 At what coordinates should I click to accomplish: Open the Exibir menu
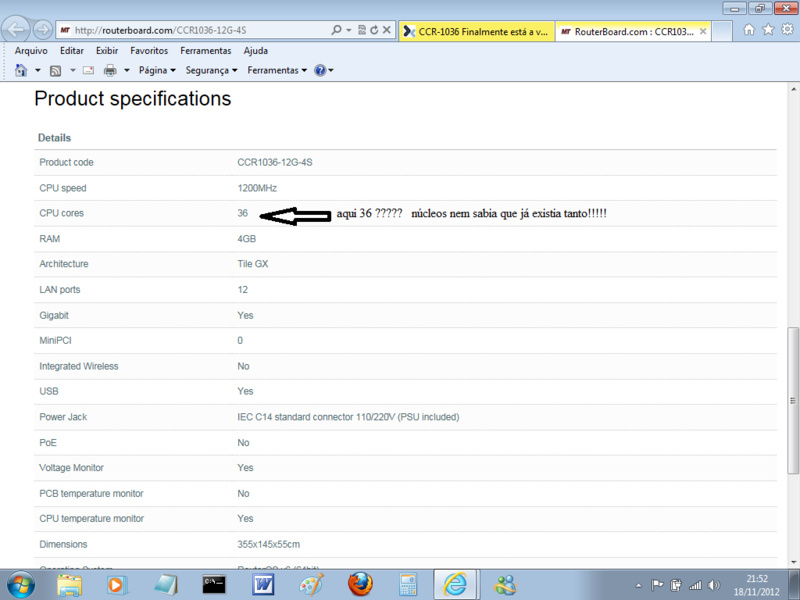(107, 51)
